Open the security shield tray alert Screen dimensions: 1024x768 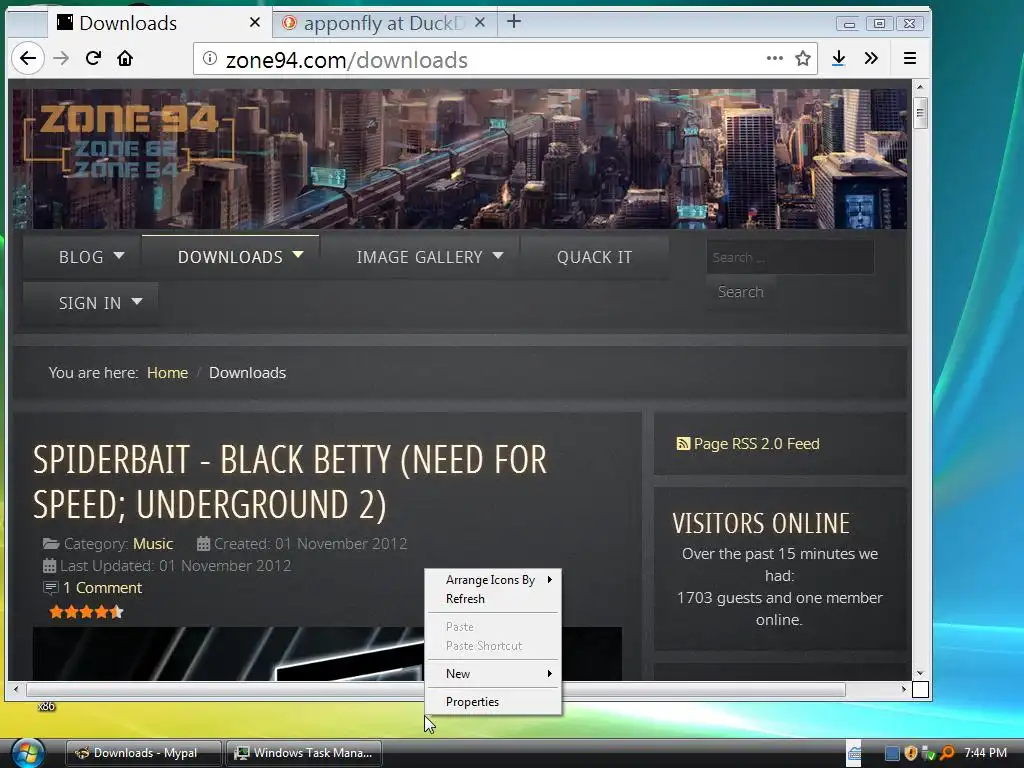pyautogui.click(x=911, y=754)
